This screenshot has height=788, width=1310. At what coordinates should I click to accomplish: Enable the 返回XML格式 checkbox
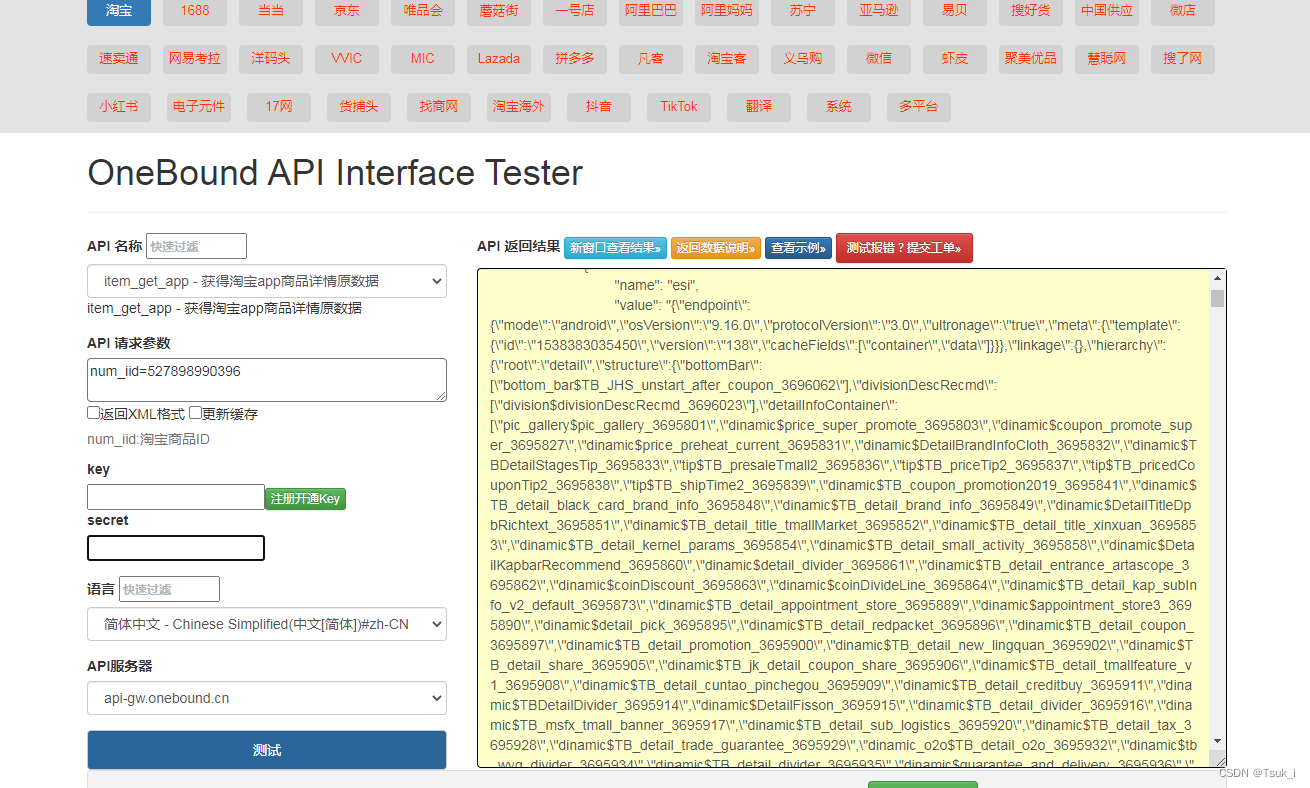pyautogui.click(x=93, y=413)
